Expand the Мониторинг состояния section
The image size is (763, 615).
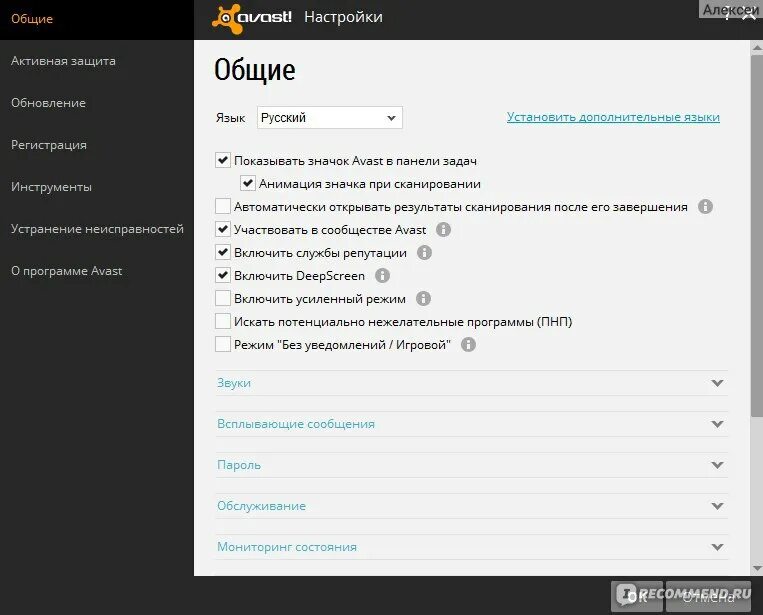(x=472, y=547)
